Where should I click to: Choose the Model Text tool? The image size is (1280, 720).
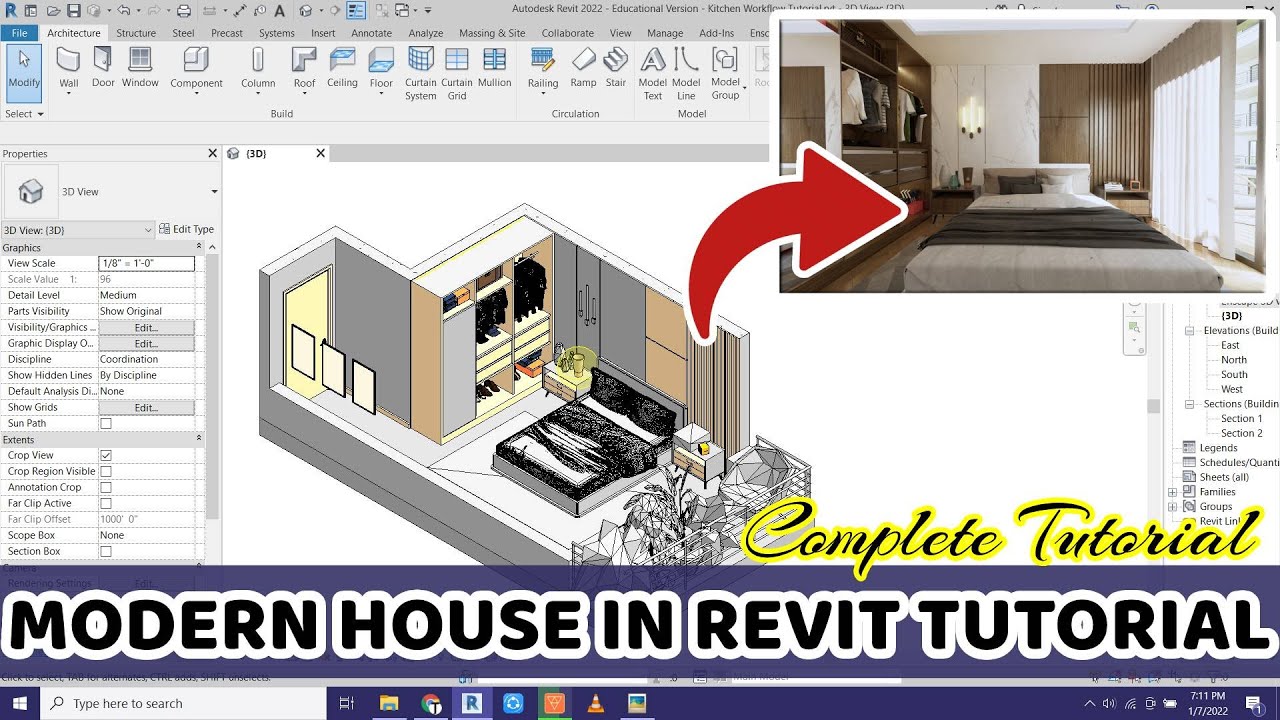click(x=652, y=74)
